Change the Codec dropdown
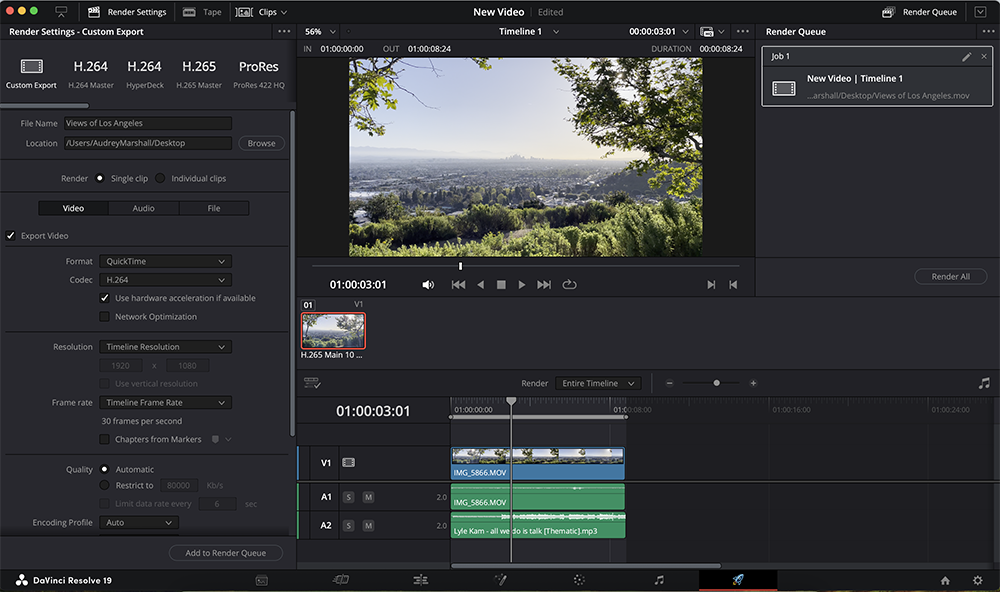This screenshot has width=1000, height=592. coord(165,279)
